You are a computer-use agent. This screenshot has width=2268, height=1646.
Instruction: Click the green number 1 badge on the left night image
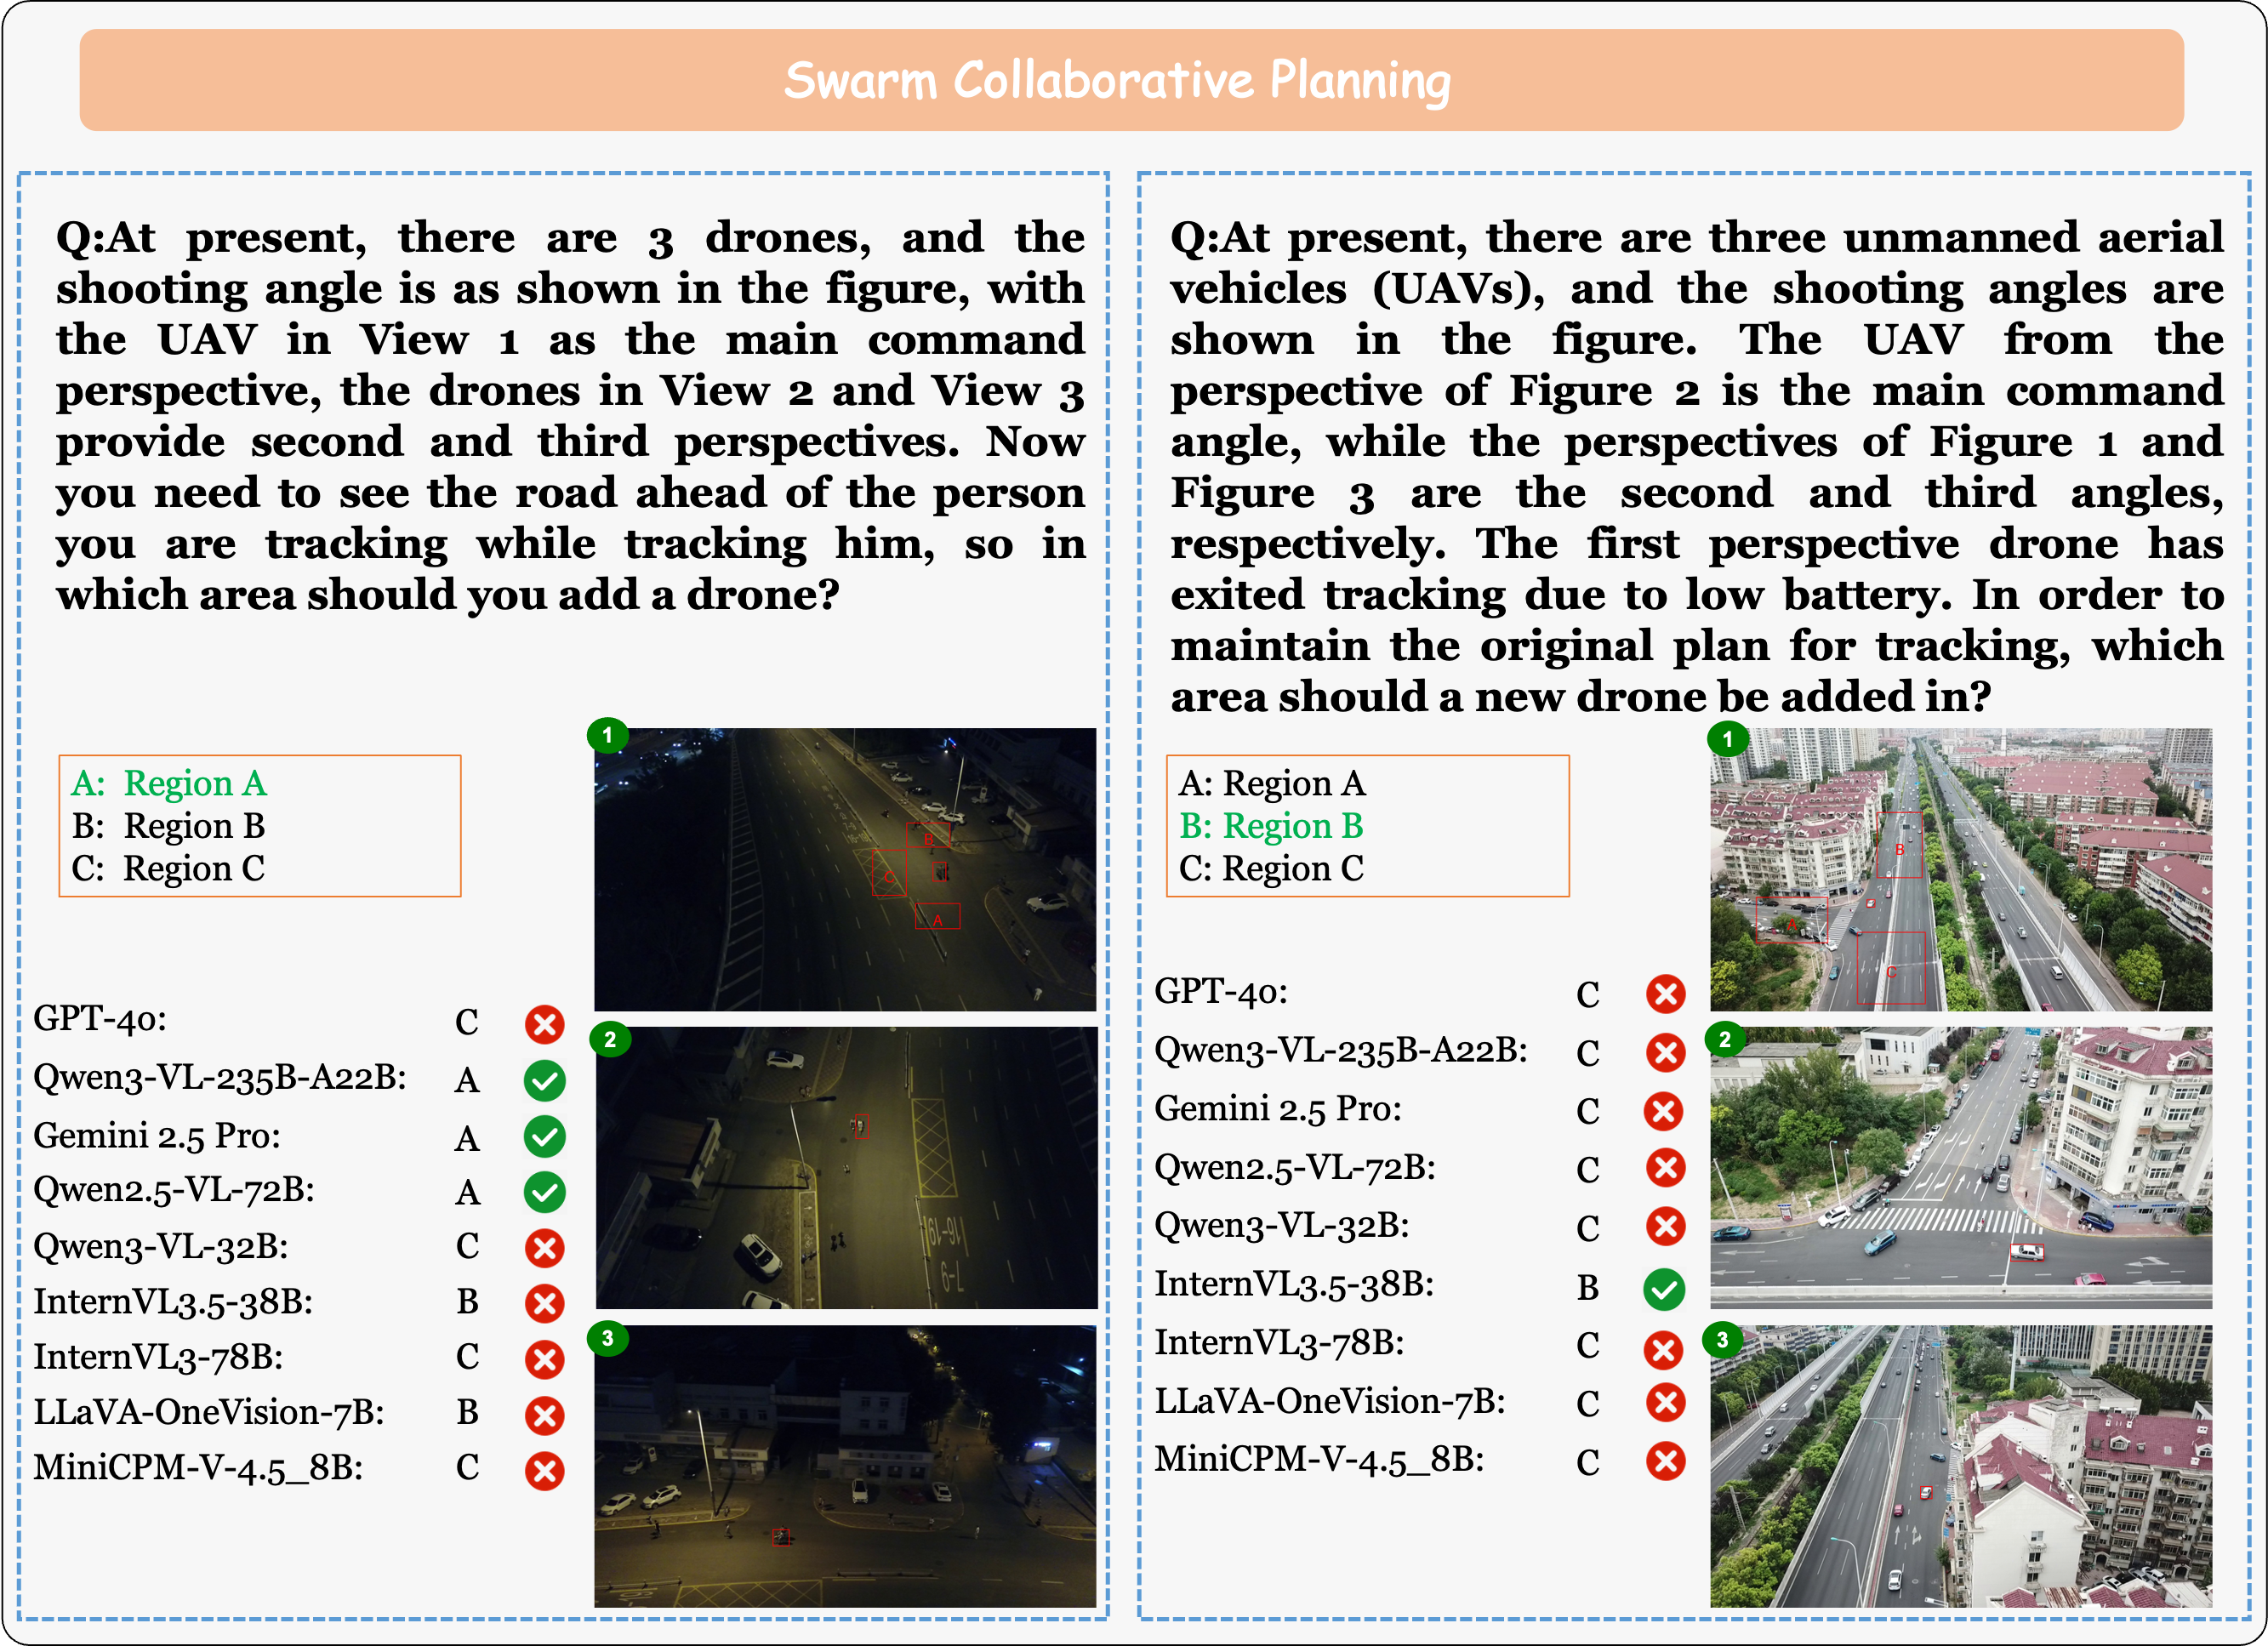[607, 735]
